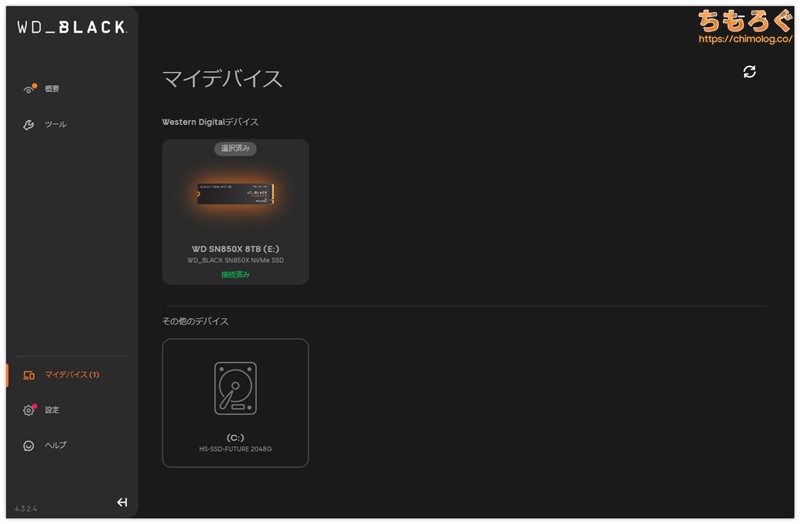Viewport: 800px width, 524px height.
Task: Go to ツール menu item
Action: point(55,124)
